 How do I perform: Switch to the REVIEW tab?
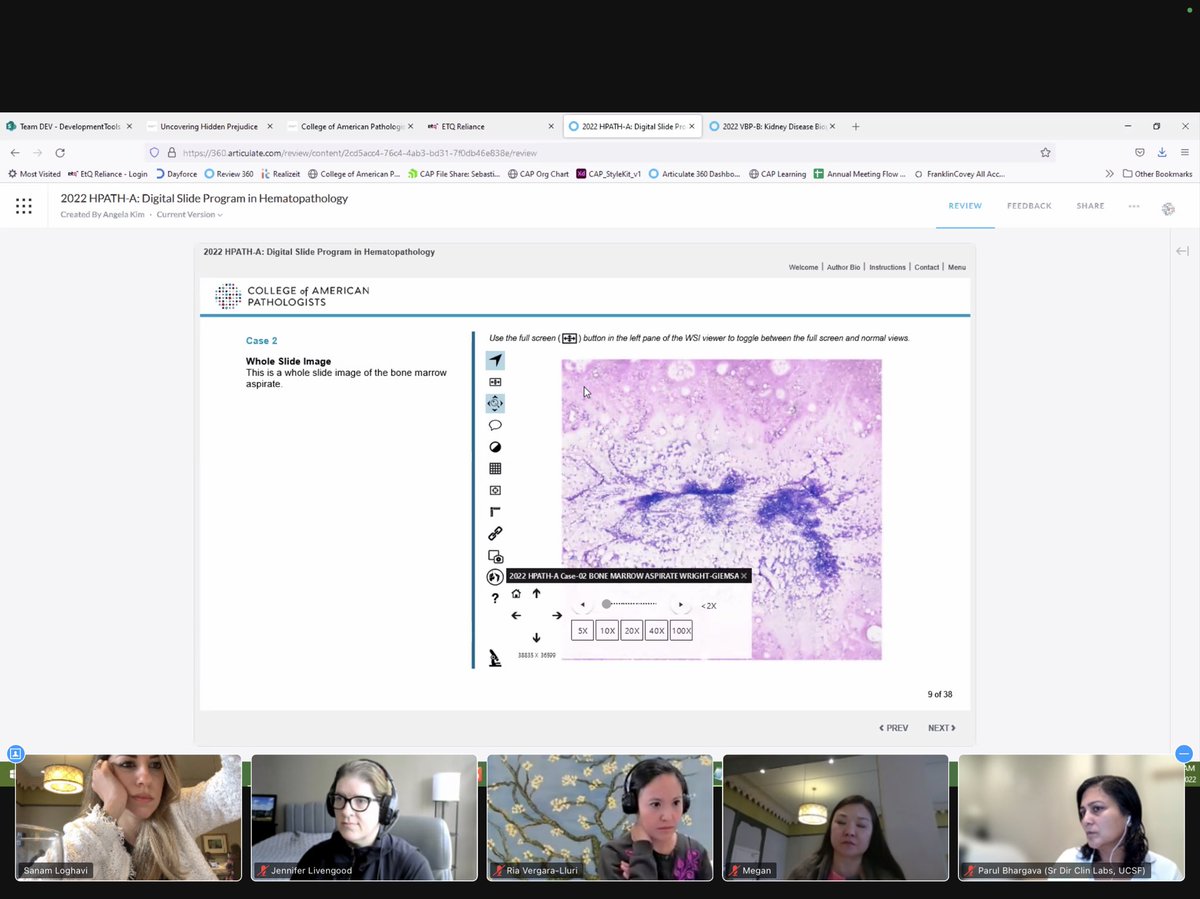coord(965,206)
